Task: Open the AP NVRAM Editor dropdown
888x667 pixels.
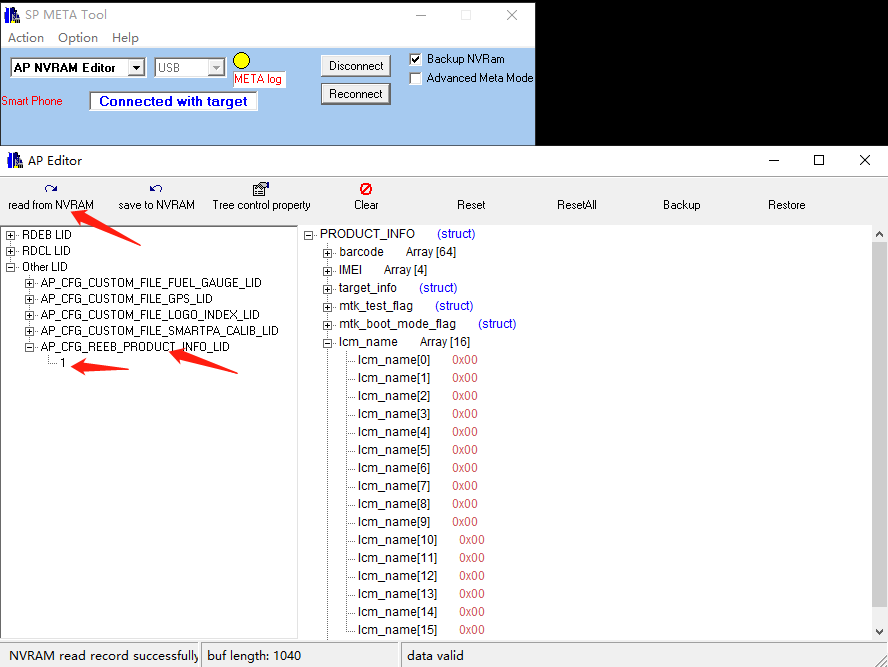Action: click(136, 68)
